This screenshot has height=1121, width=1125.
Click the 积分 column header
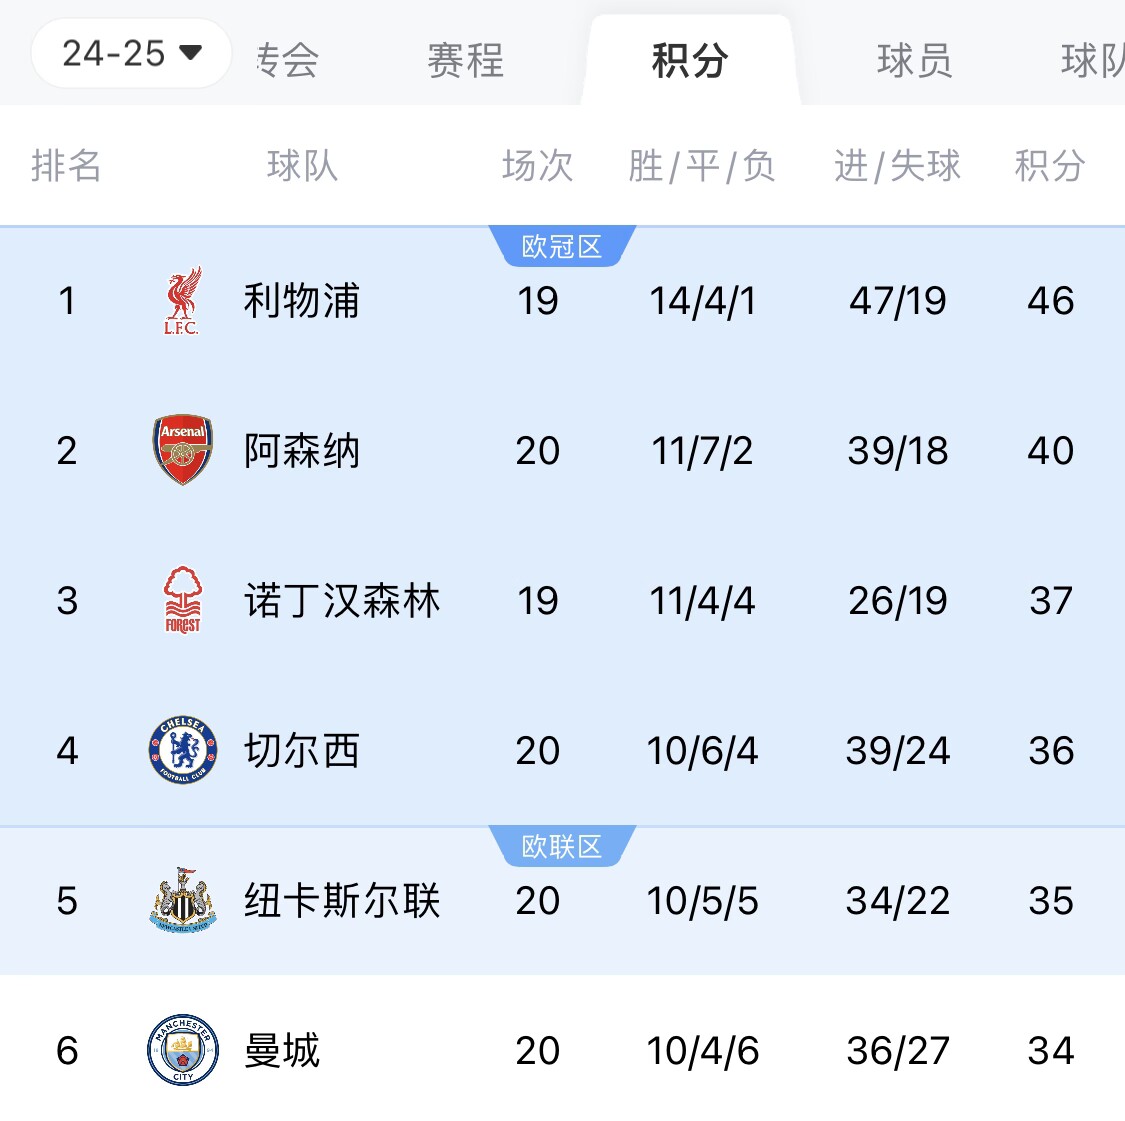tap(1049, 166)
